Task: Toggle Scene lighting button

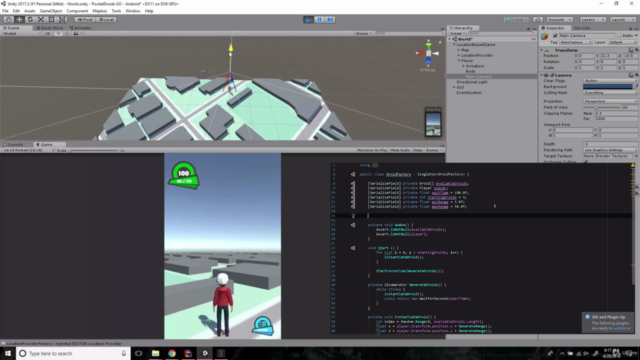Action: point(58,33)
